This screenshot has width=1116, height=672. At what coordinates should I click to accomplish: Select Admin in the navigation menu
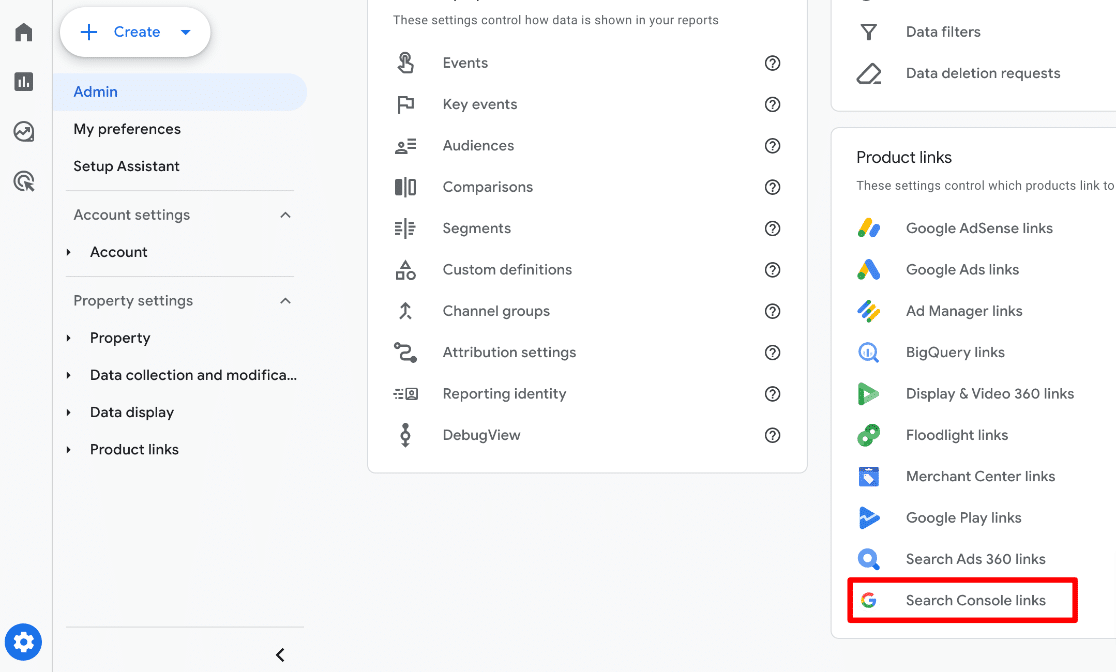[x=95, y=91]
